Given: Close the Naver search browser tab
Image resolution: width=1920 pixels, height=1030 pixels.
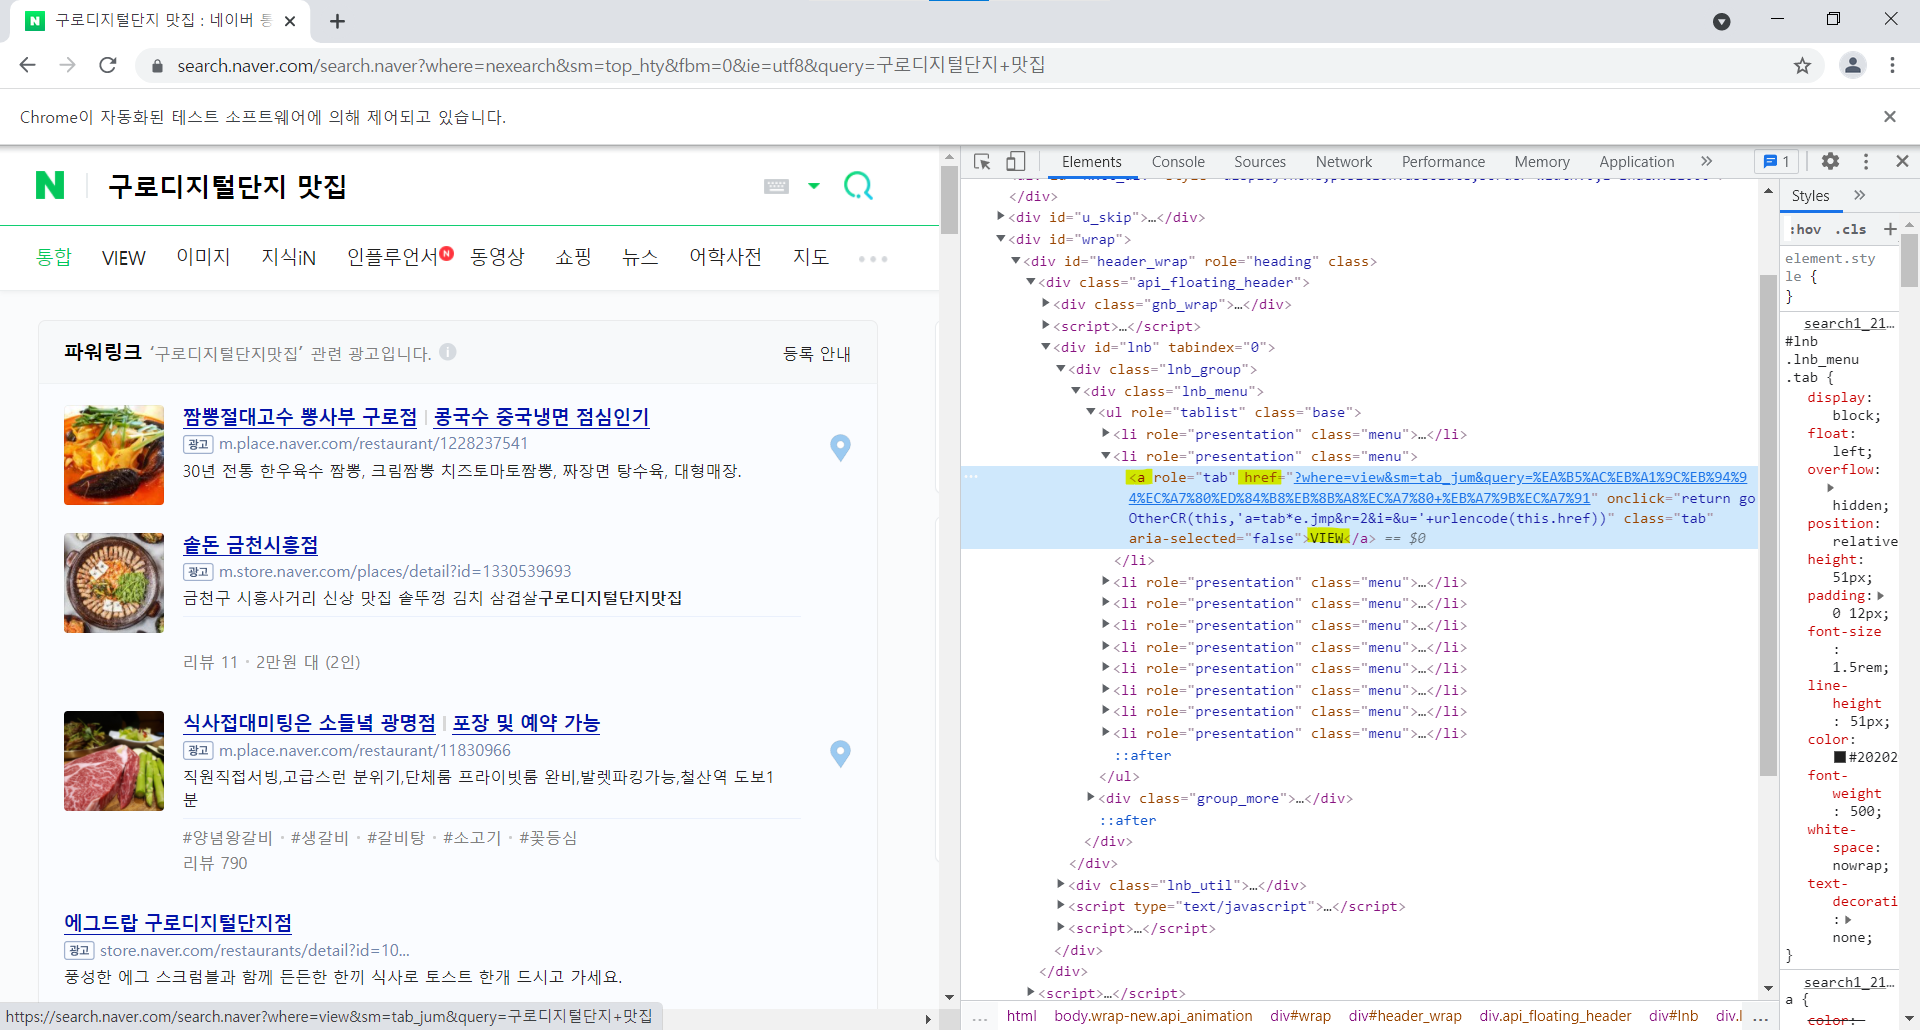Looking at the screenshot, I should tap(290, 21).
